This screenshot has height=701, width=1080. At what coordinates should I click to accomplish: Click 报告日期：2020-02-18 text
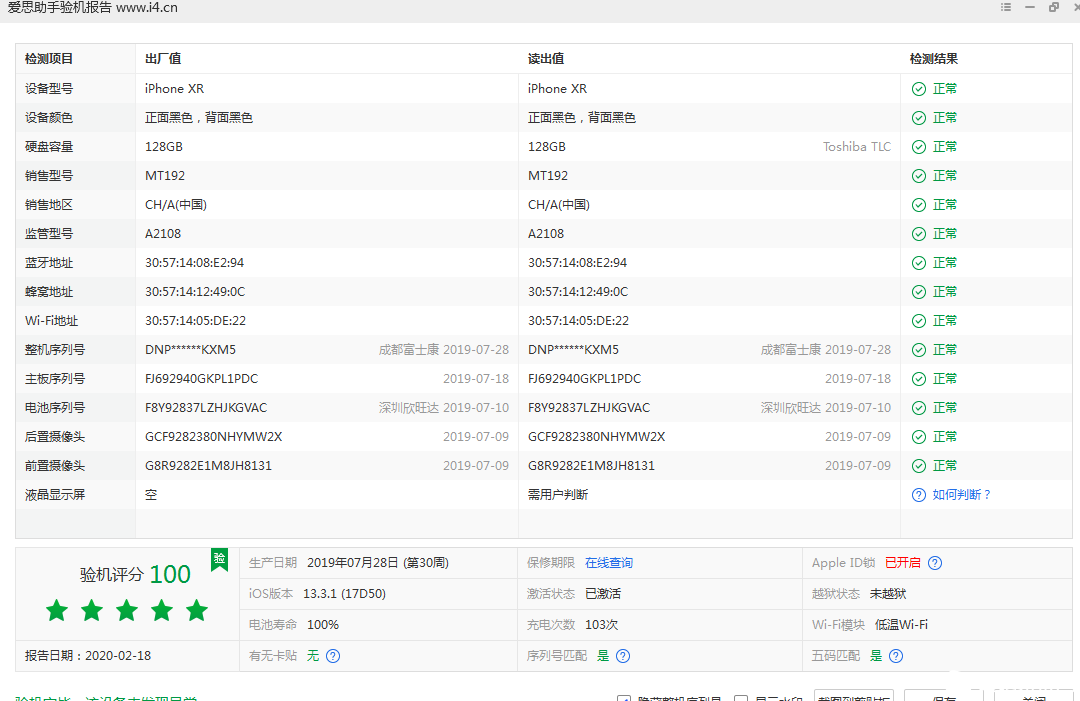coord(88,656)
